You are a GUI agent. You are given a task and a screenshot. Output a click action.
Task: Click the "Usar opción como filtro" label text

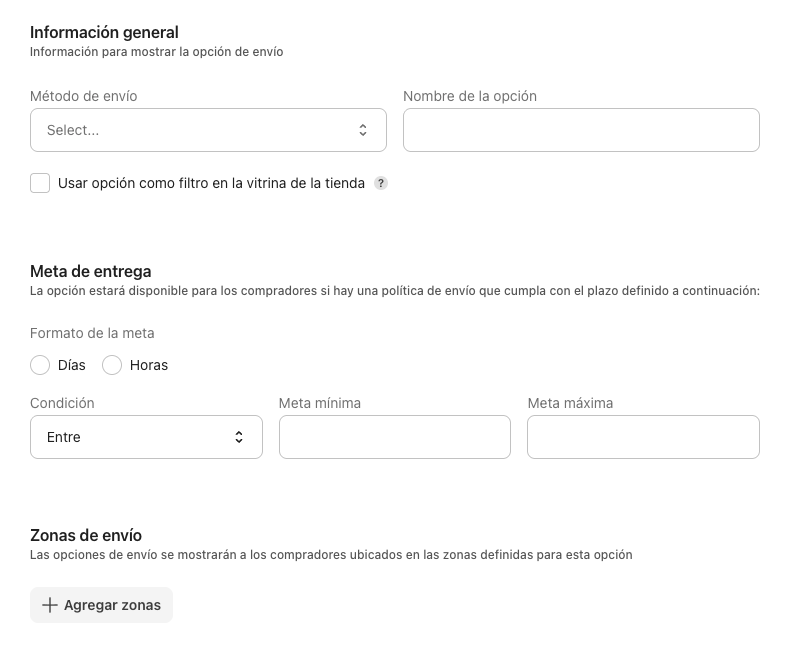pyautogui.click(x=211, y=184)
